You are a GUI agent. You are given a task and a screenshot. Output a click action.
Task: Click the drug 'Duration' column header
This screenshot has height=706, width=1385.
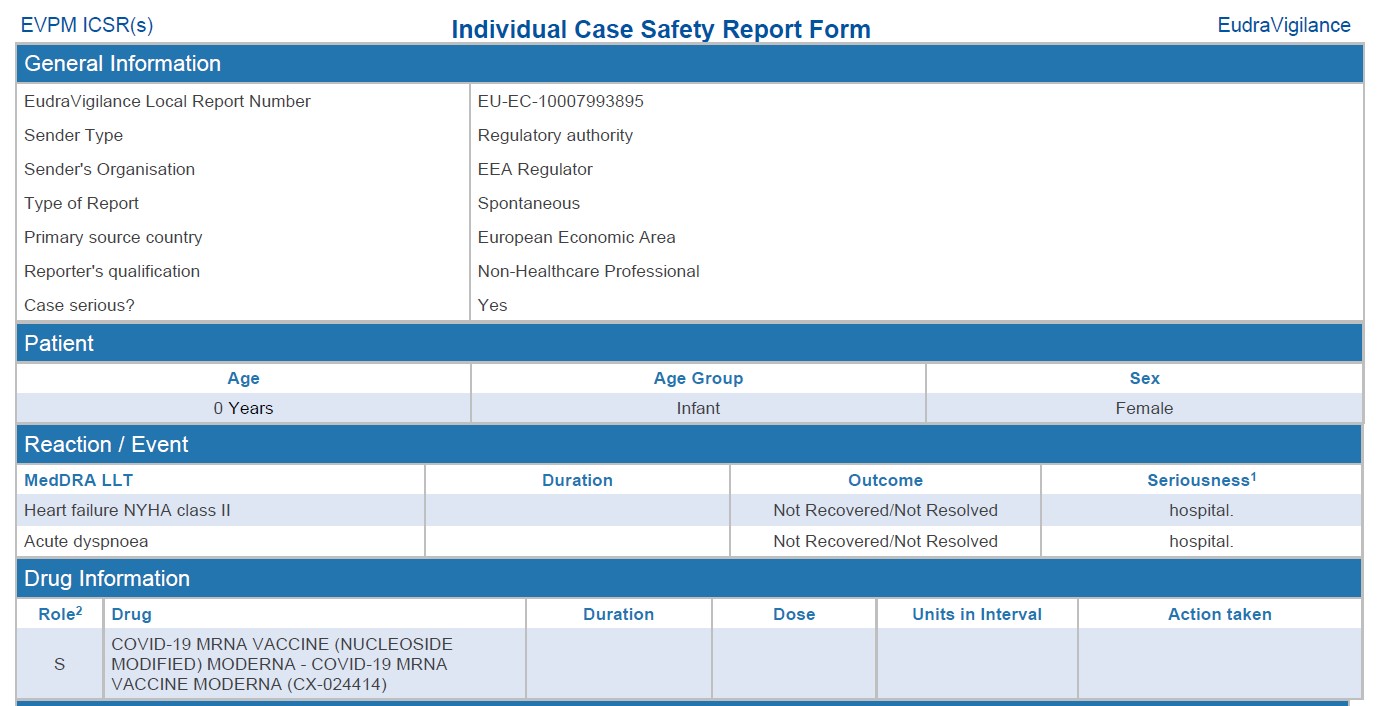click(619, 615)
